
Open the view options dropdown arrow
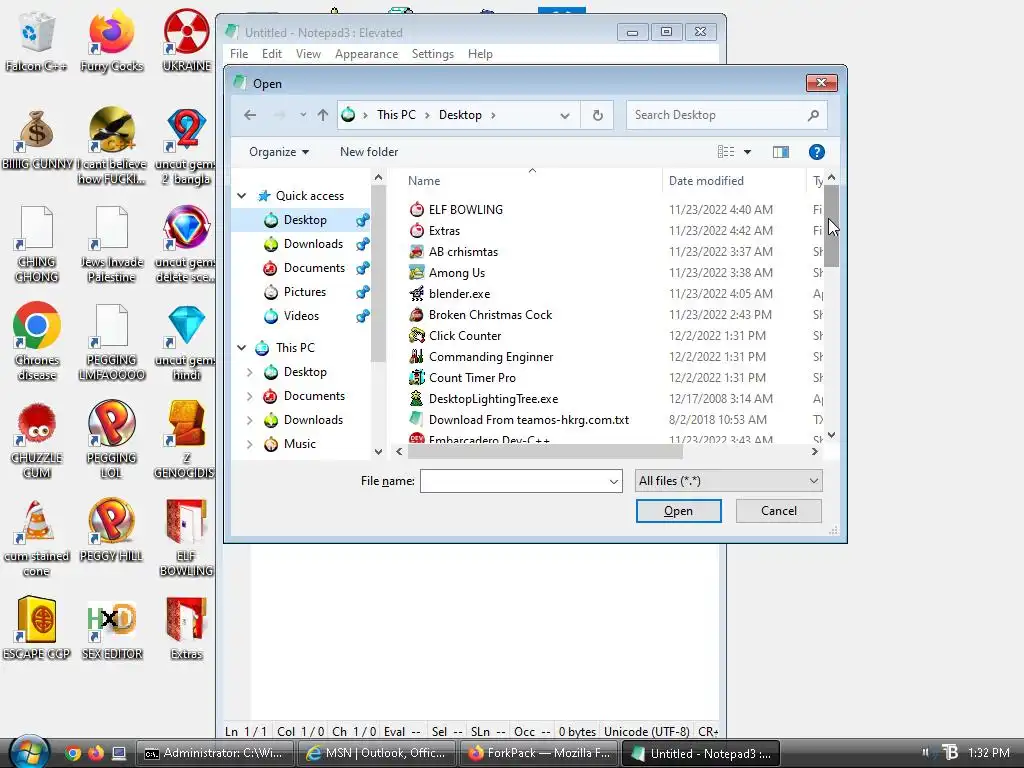tap(747, 152)
